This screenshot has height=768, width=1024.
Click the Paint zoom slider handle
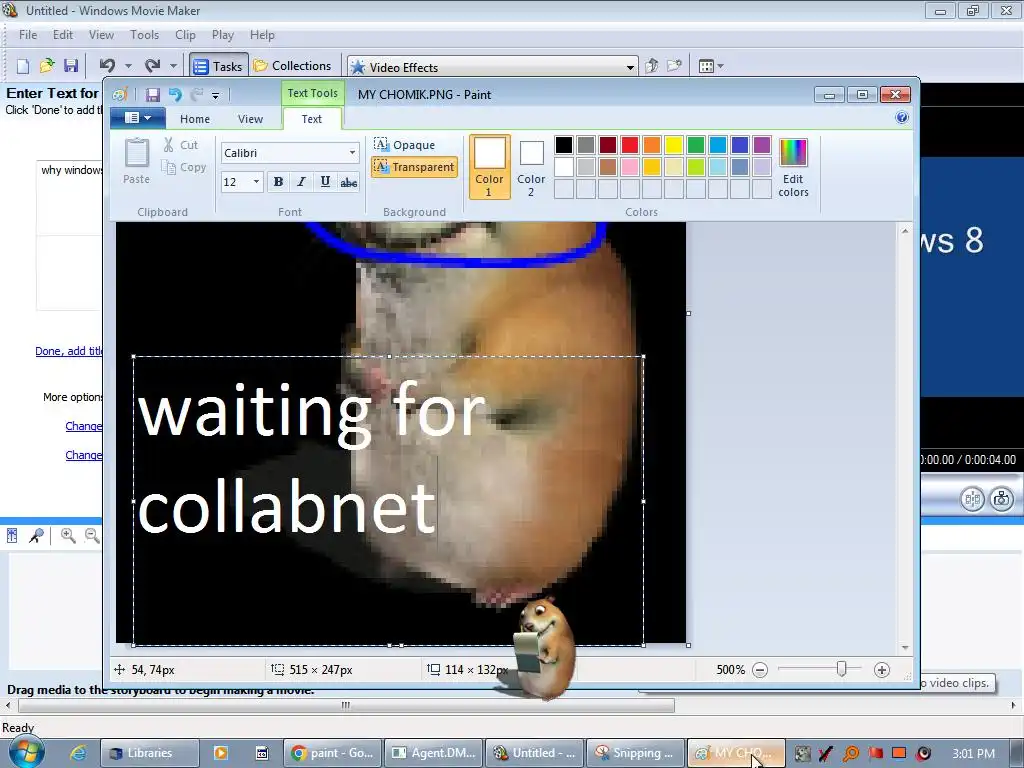click(x=842, y=669)
